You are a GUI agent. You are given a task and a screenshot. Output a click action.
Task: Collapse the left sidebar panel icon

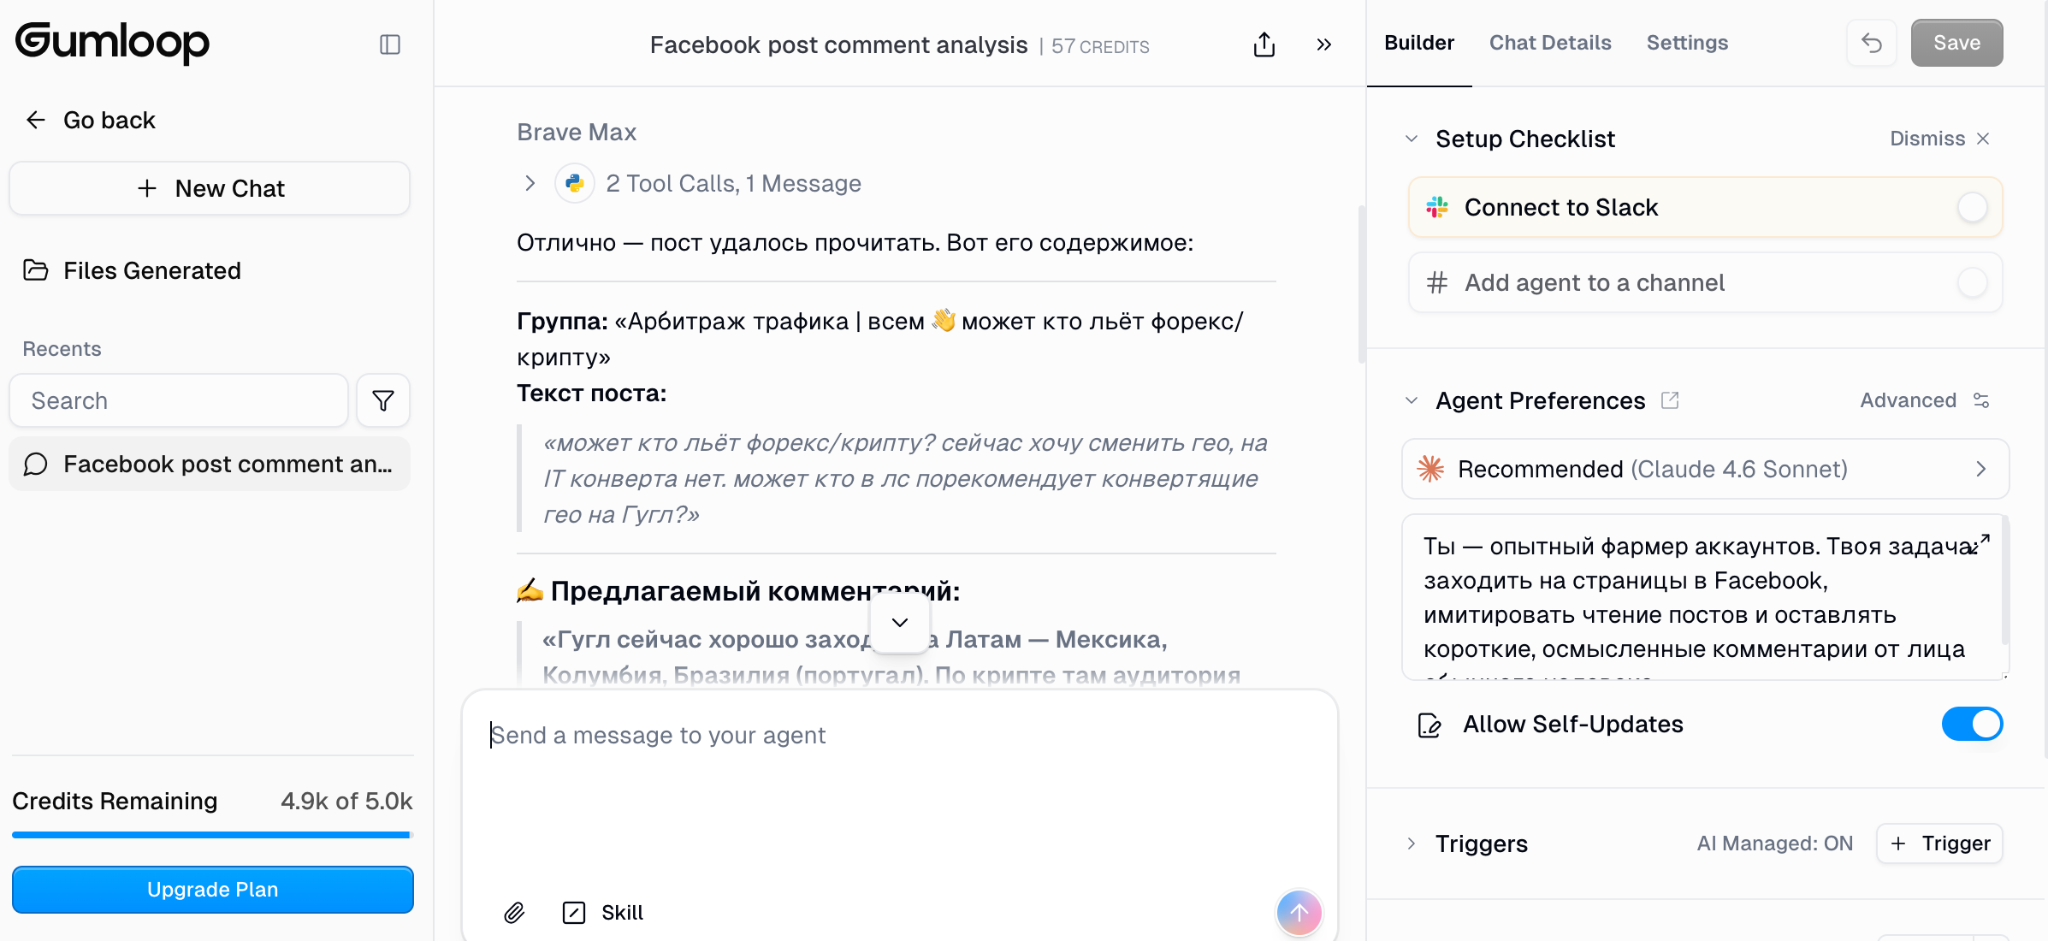[390, 44]
